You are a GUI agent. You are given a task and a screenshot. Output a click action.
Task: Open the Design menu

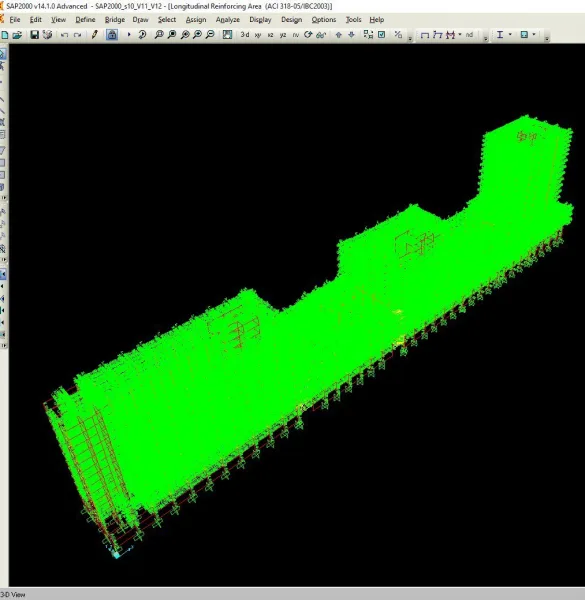[292, 20]
